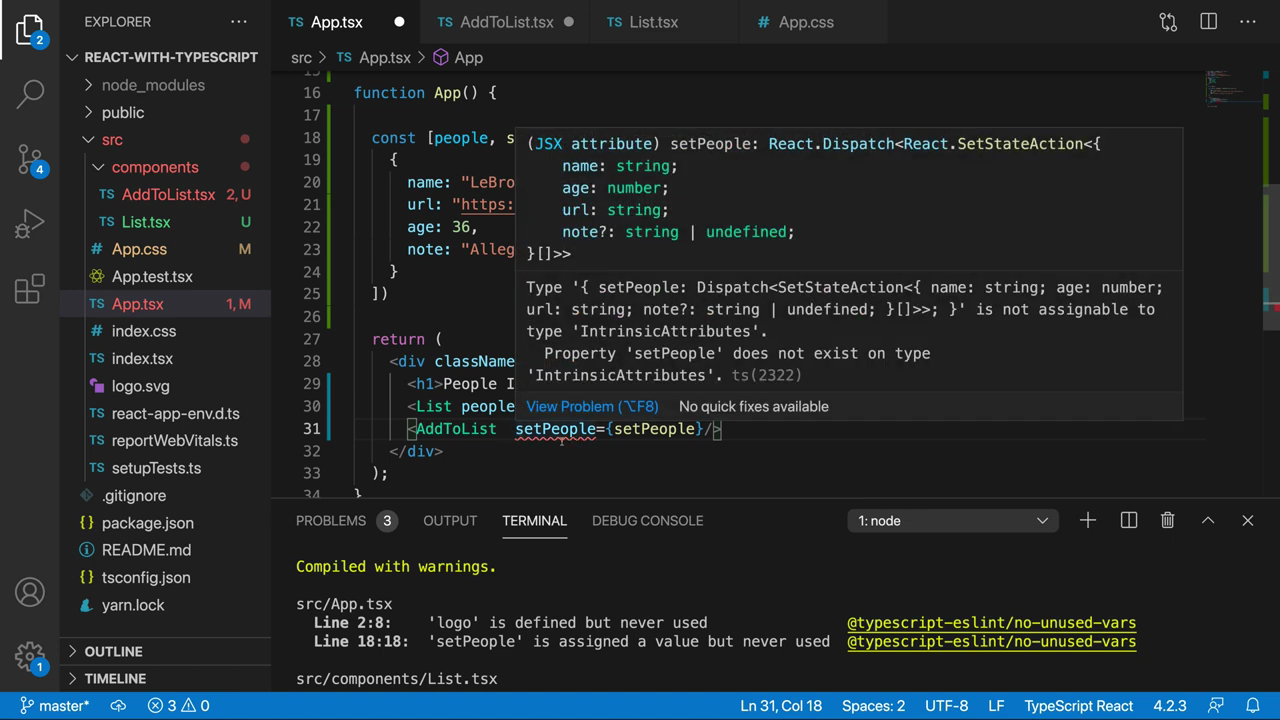Open the PROBLEMS panel tab
1280x720 pixels.
pos(346,520)
